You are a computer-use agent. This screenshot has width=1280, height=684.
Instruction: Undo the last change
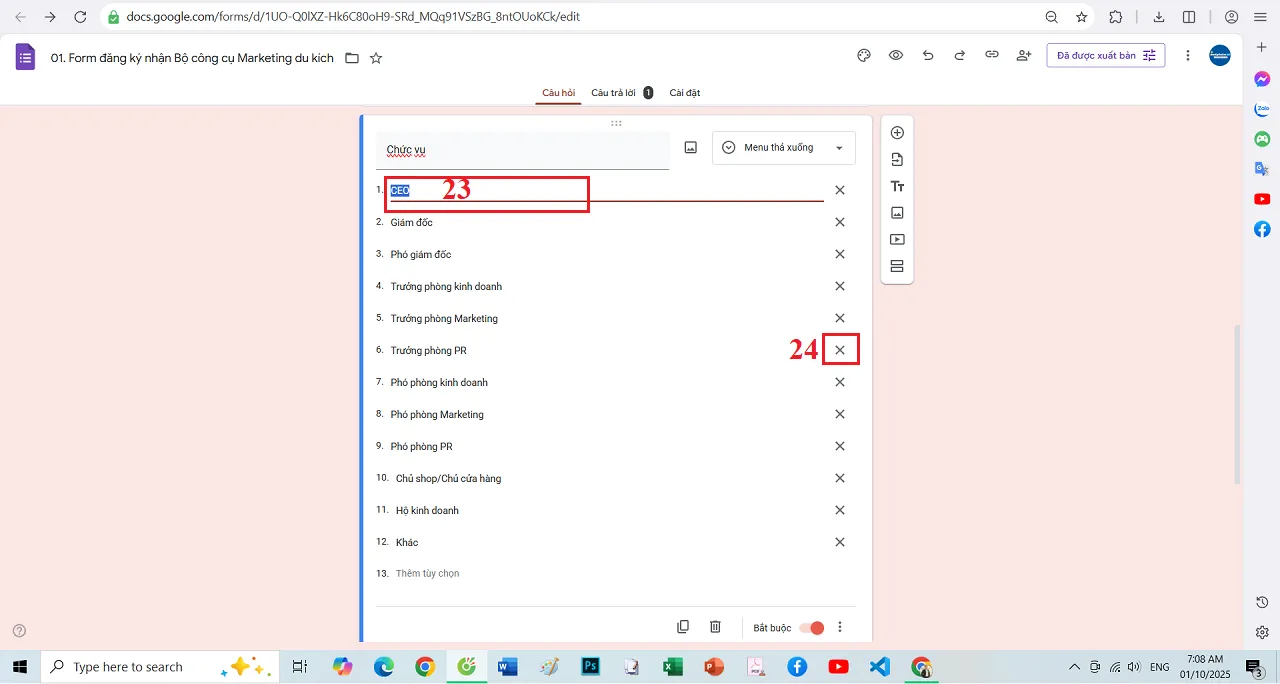927,55
